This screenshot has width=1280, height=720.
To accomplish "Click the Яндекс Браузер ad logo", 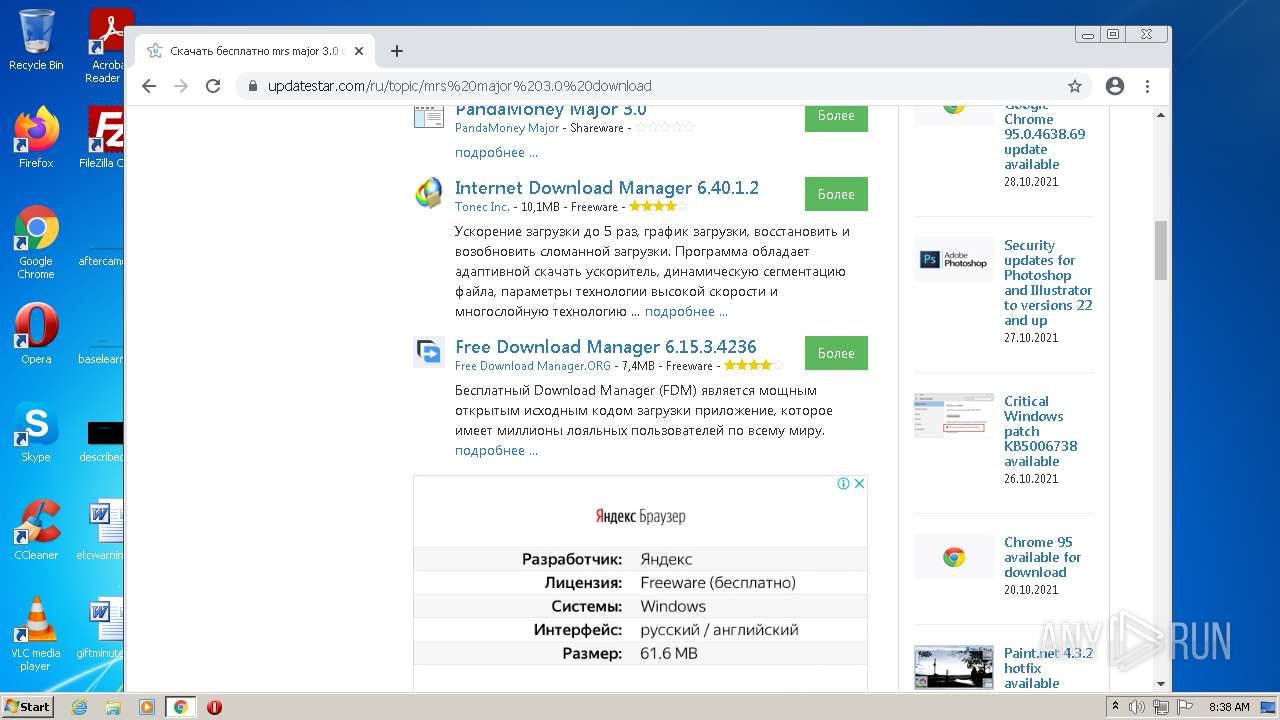I will pos(640,516).
